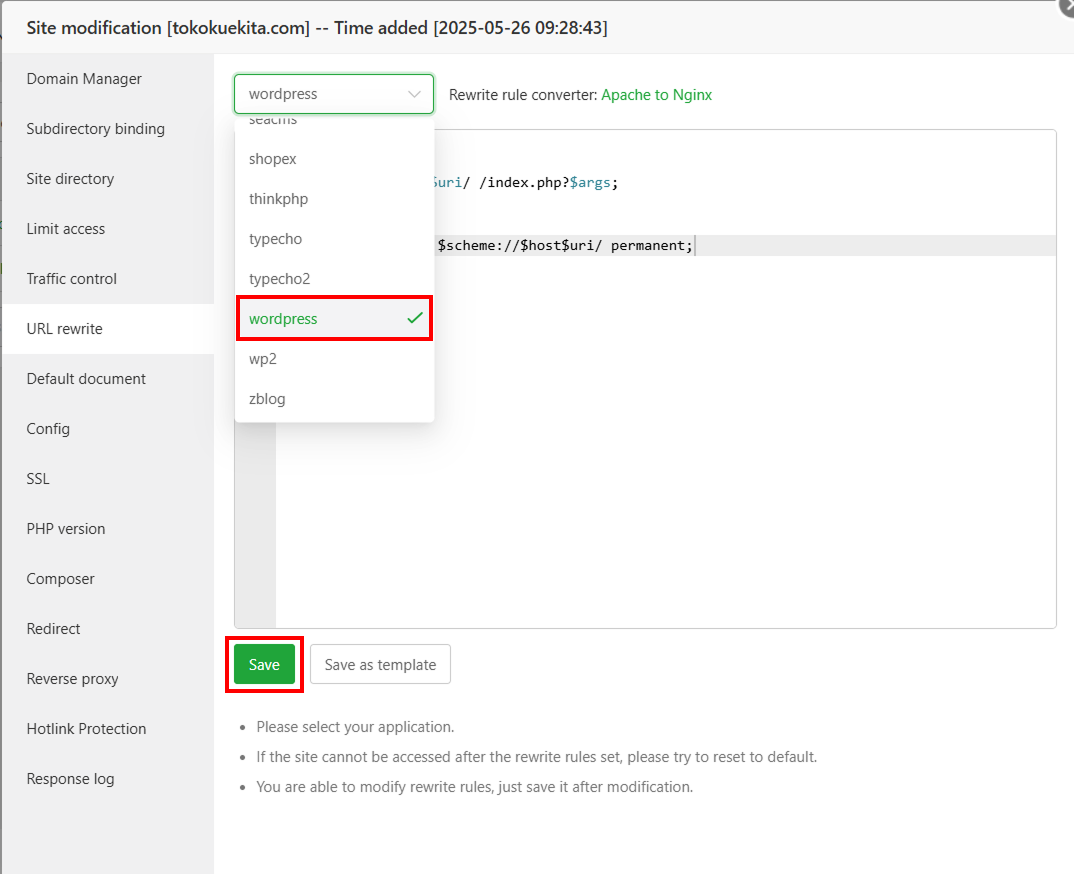The width and height of the screenshot is (1074, 874).
Task: Click "Save as template"
Action: tap(380, 664)
